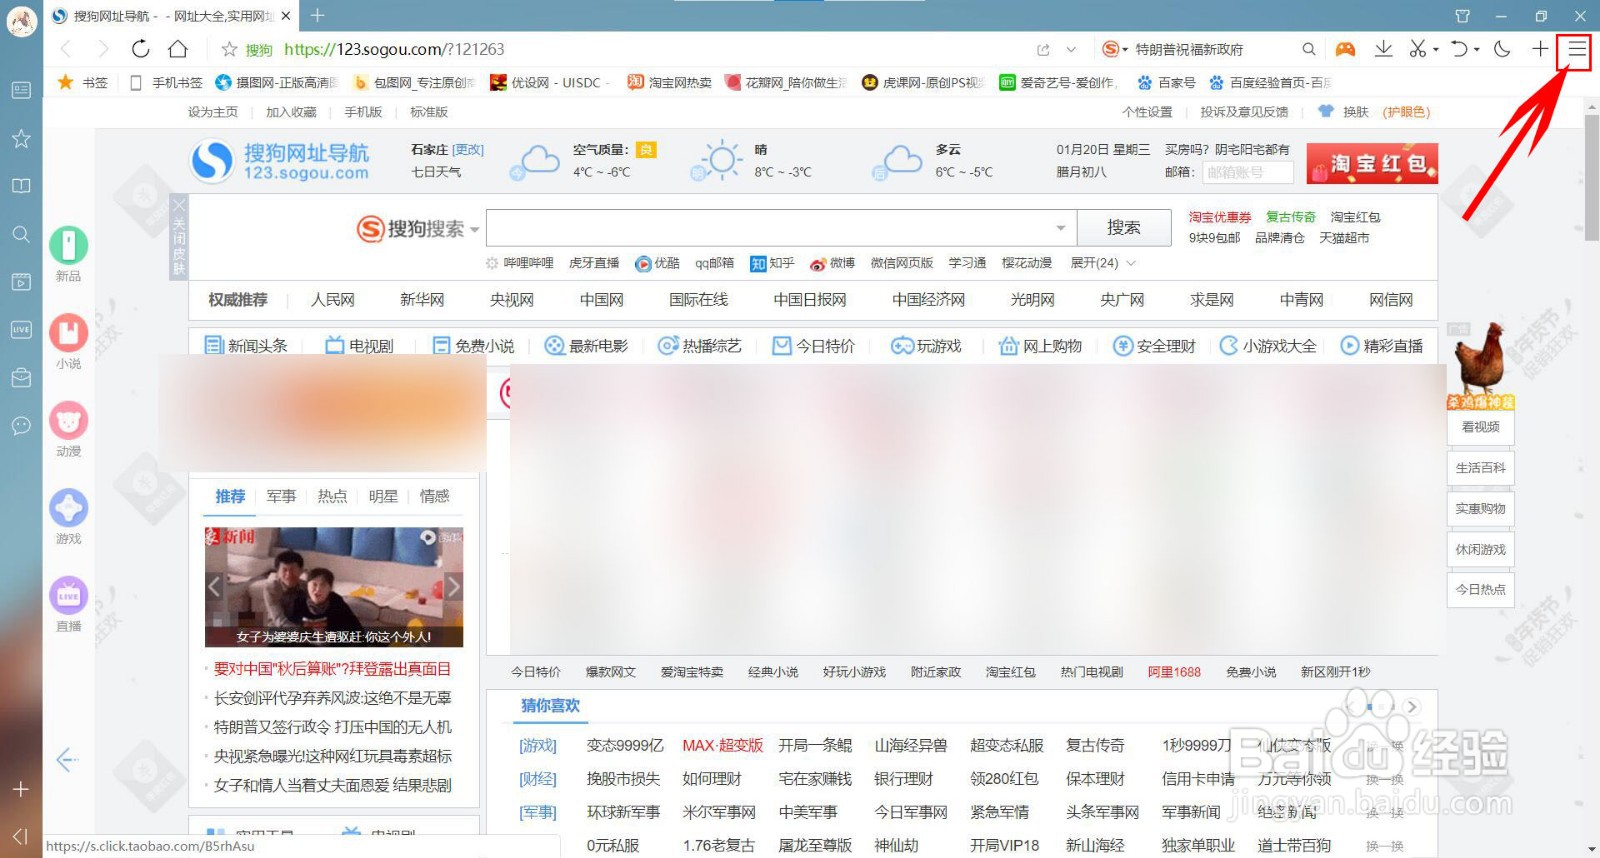Image resolution: width=1600 pixels, height=858 pixels.
Task: Open the 看视频 side button
Action: coord(1480,427)
